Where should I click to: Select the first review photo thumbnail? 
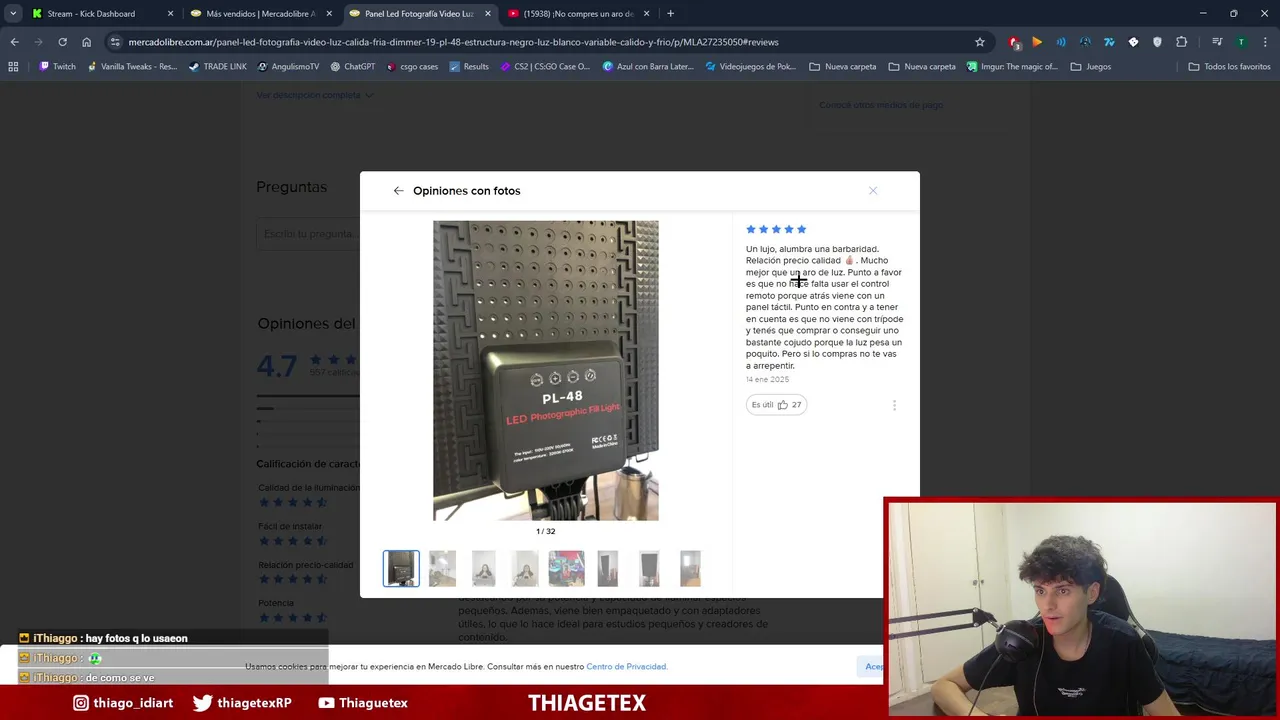click(x=401, y=568)
